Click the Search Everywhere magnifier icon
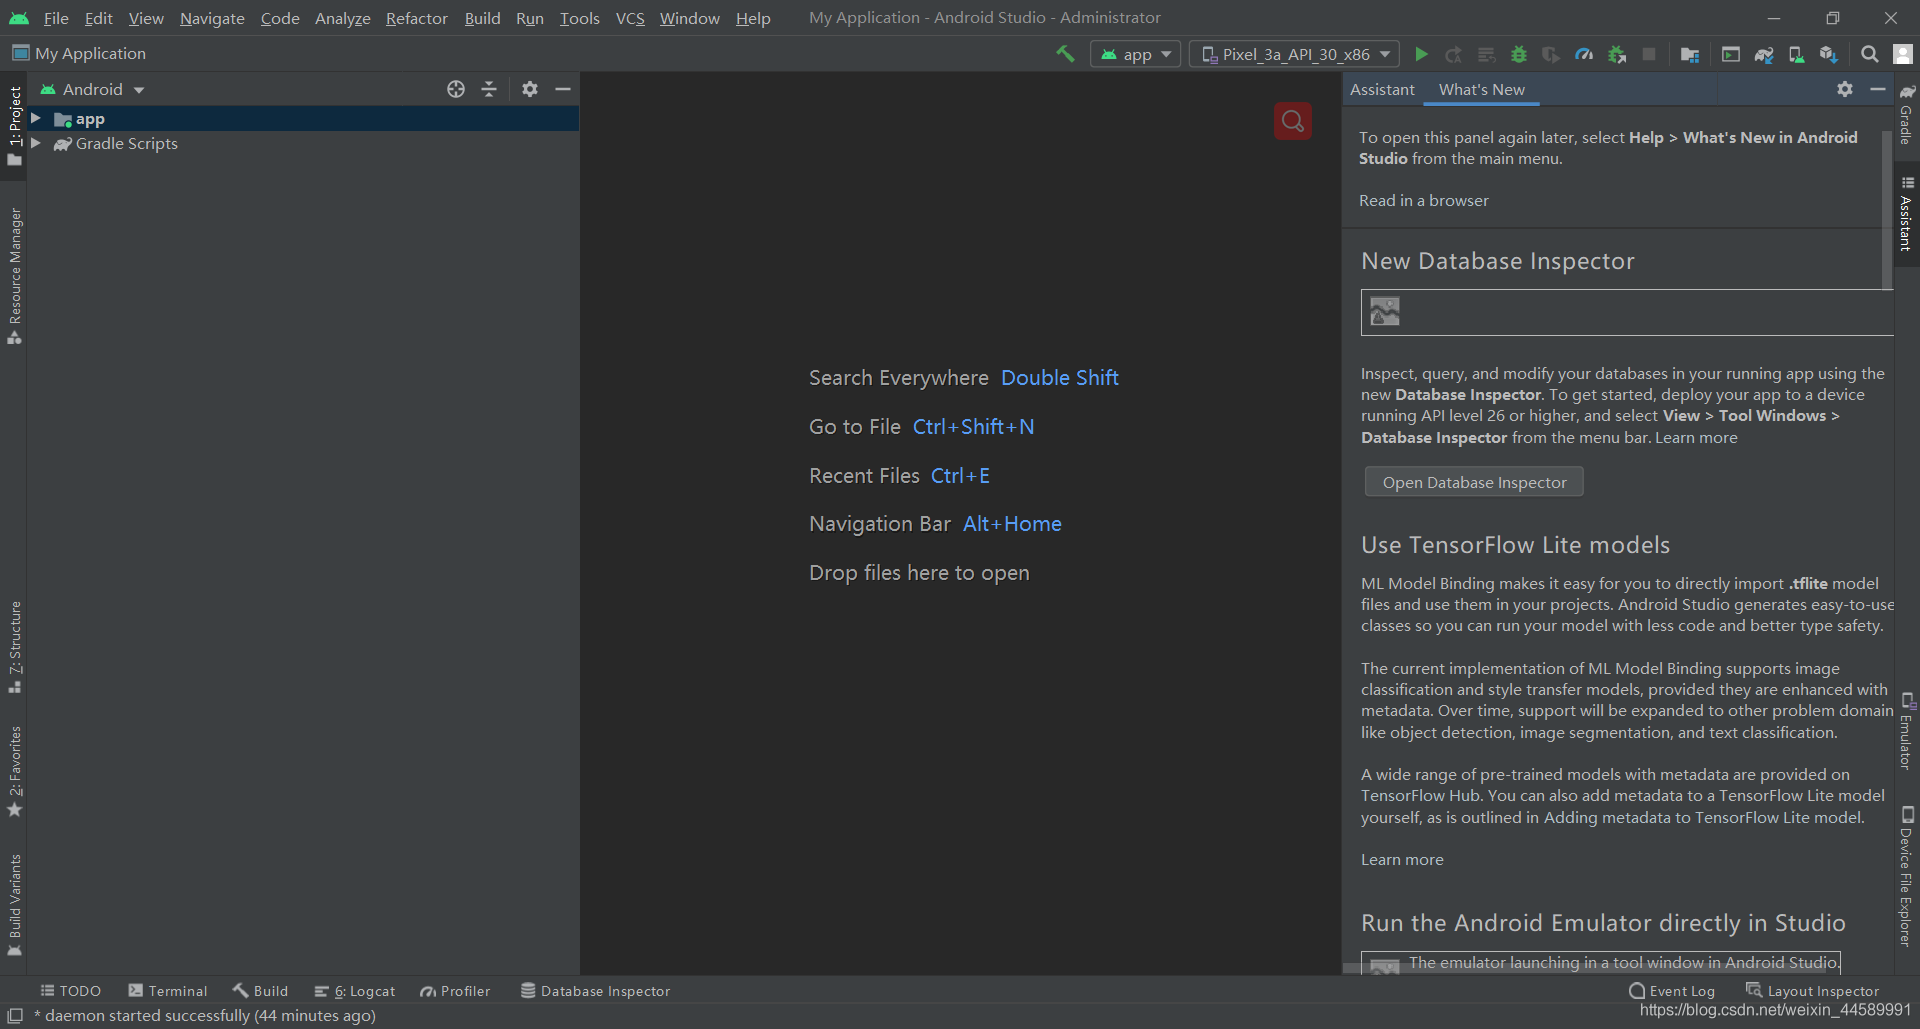Image resolution: width=1920 pixels, height=1029 pixels. point(1869,54)
